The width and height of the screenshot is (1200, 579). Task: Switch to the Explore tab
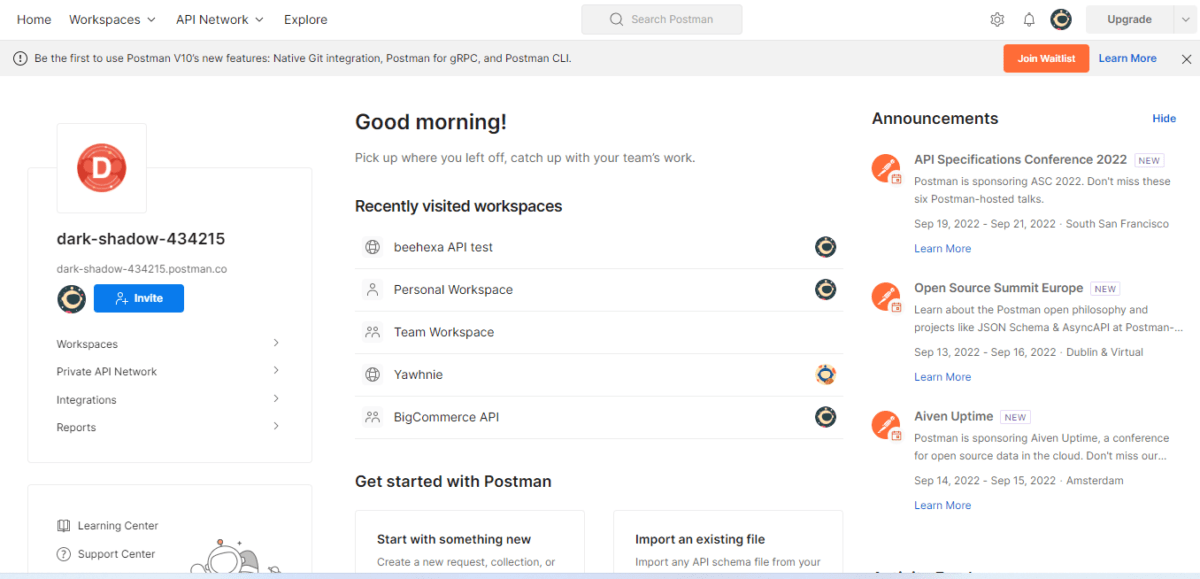click(x=305, y=19)
